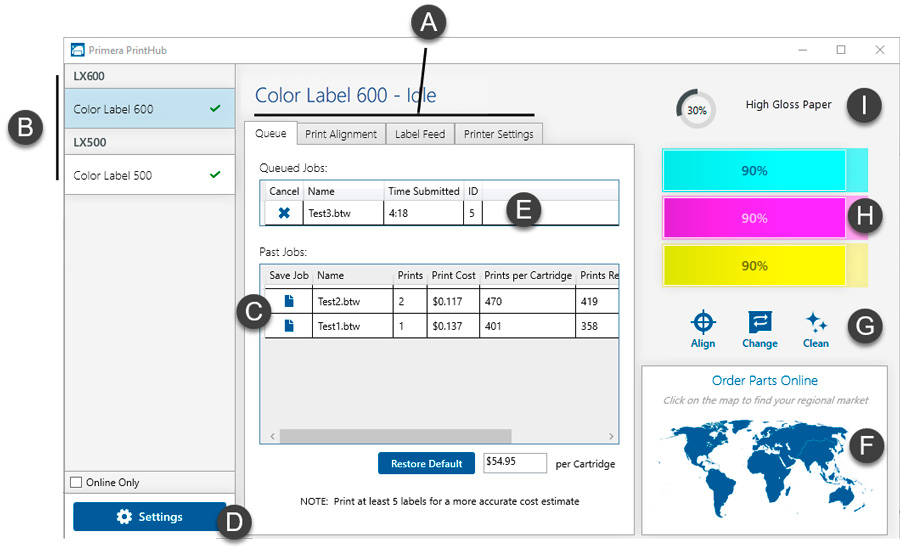Open the Settings button
This screenshot has height=551, width=900.
click(x=149, y=517)
